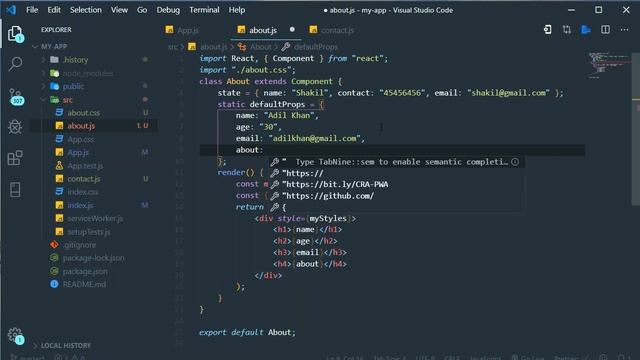Screen dimensions: 640x360
Task: Open the device preview icon in activity bar
Action: click(x=15, y=189)
